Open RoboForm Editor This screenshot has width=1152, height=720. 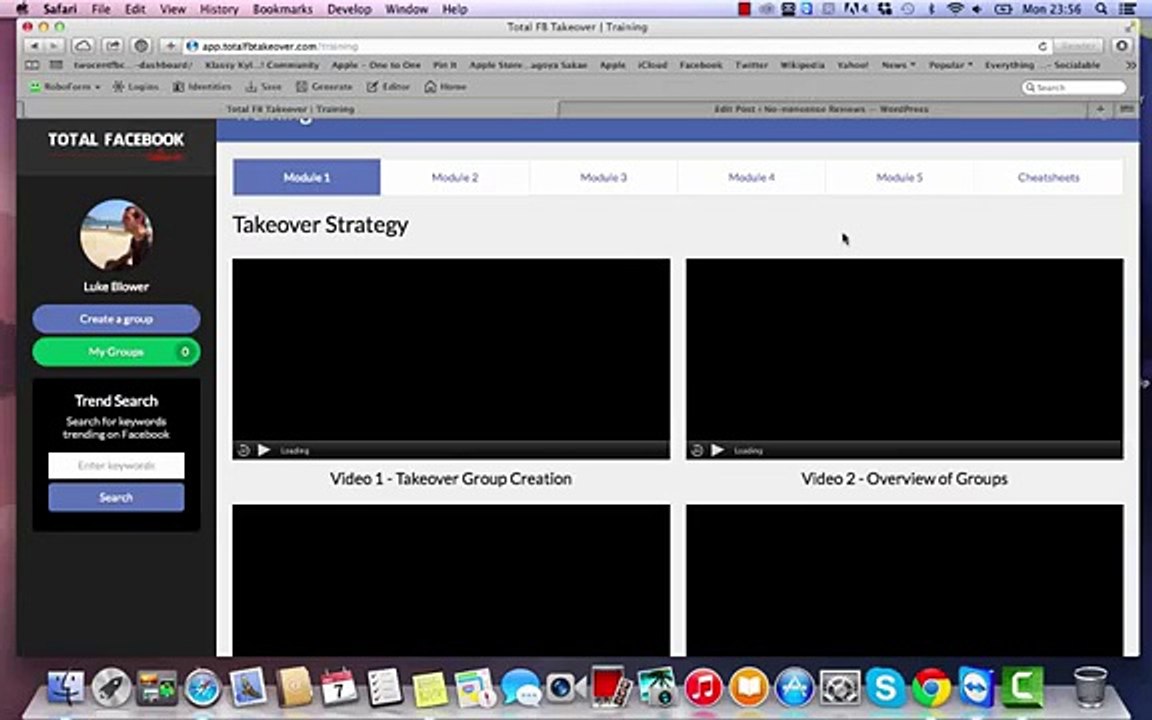tap(388, 87)
